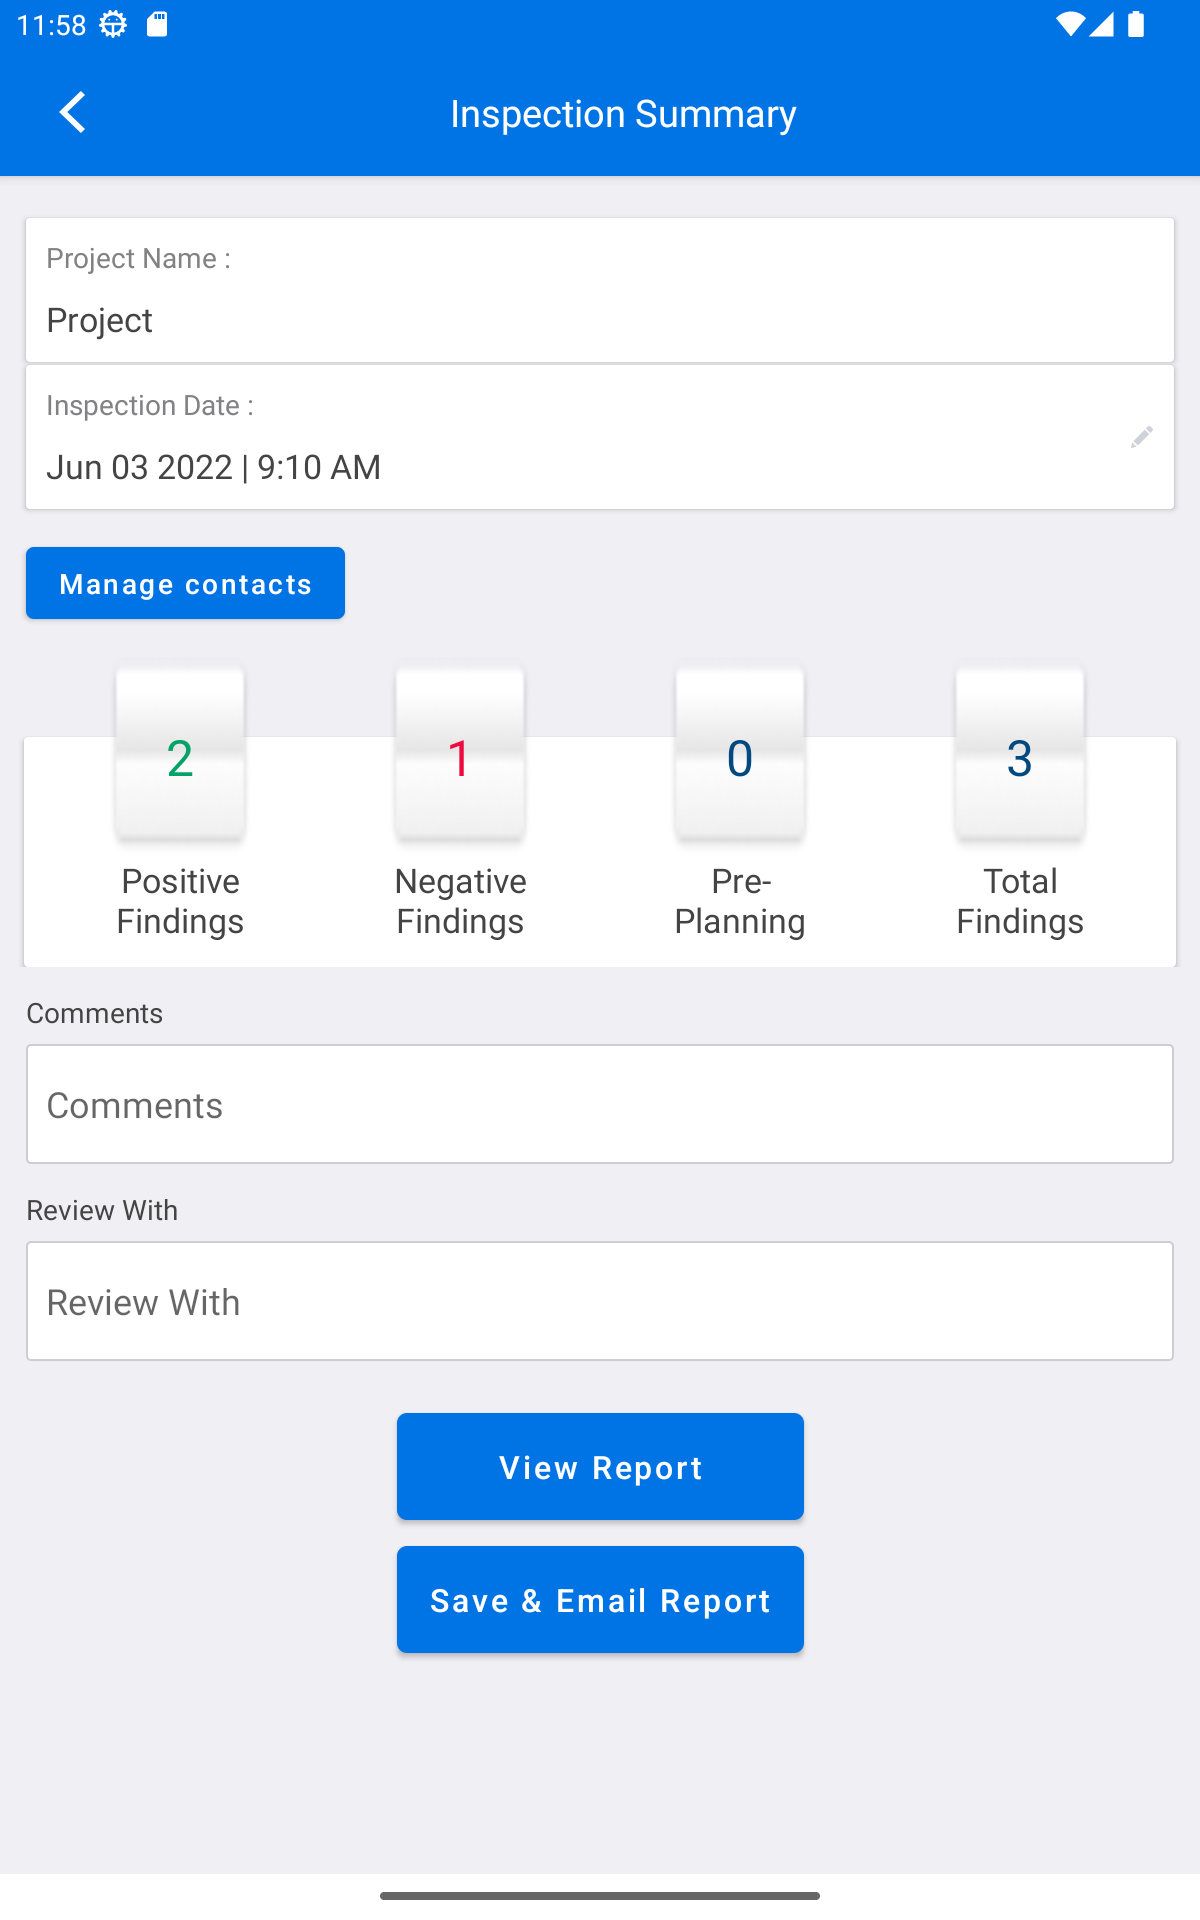The width and height of the screenshot is (1200, 1920).
Task: Go back using the header arrow
Action: (73, 112)
